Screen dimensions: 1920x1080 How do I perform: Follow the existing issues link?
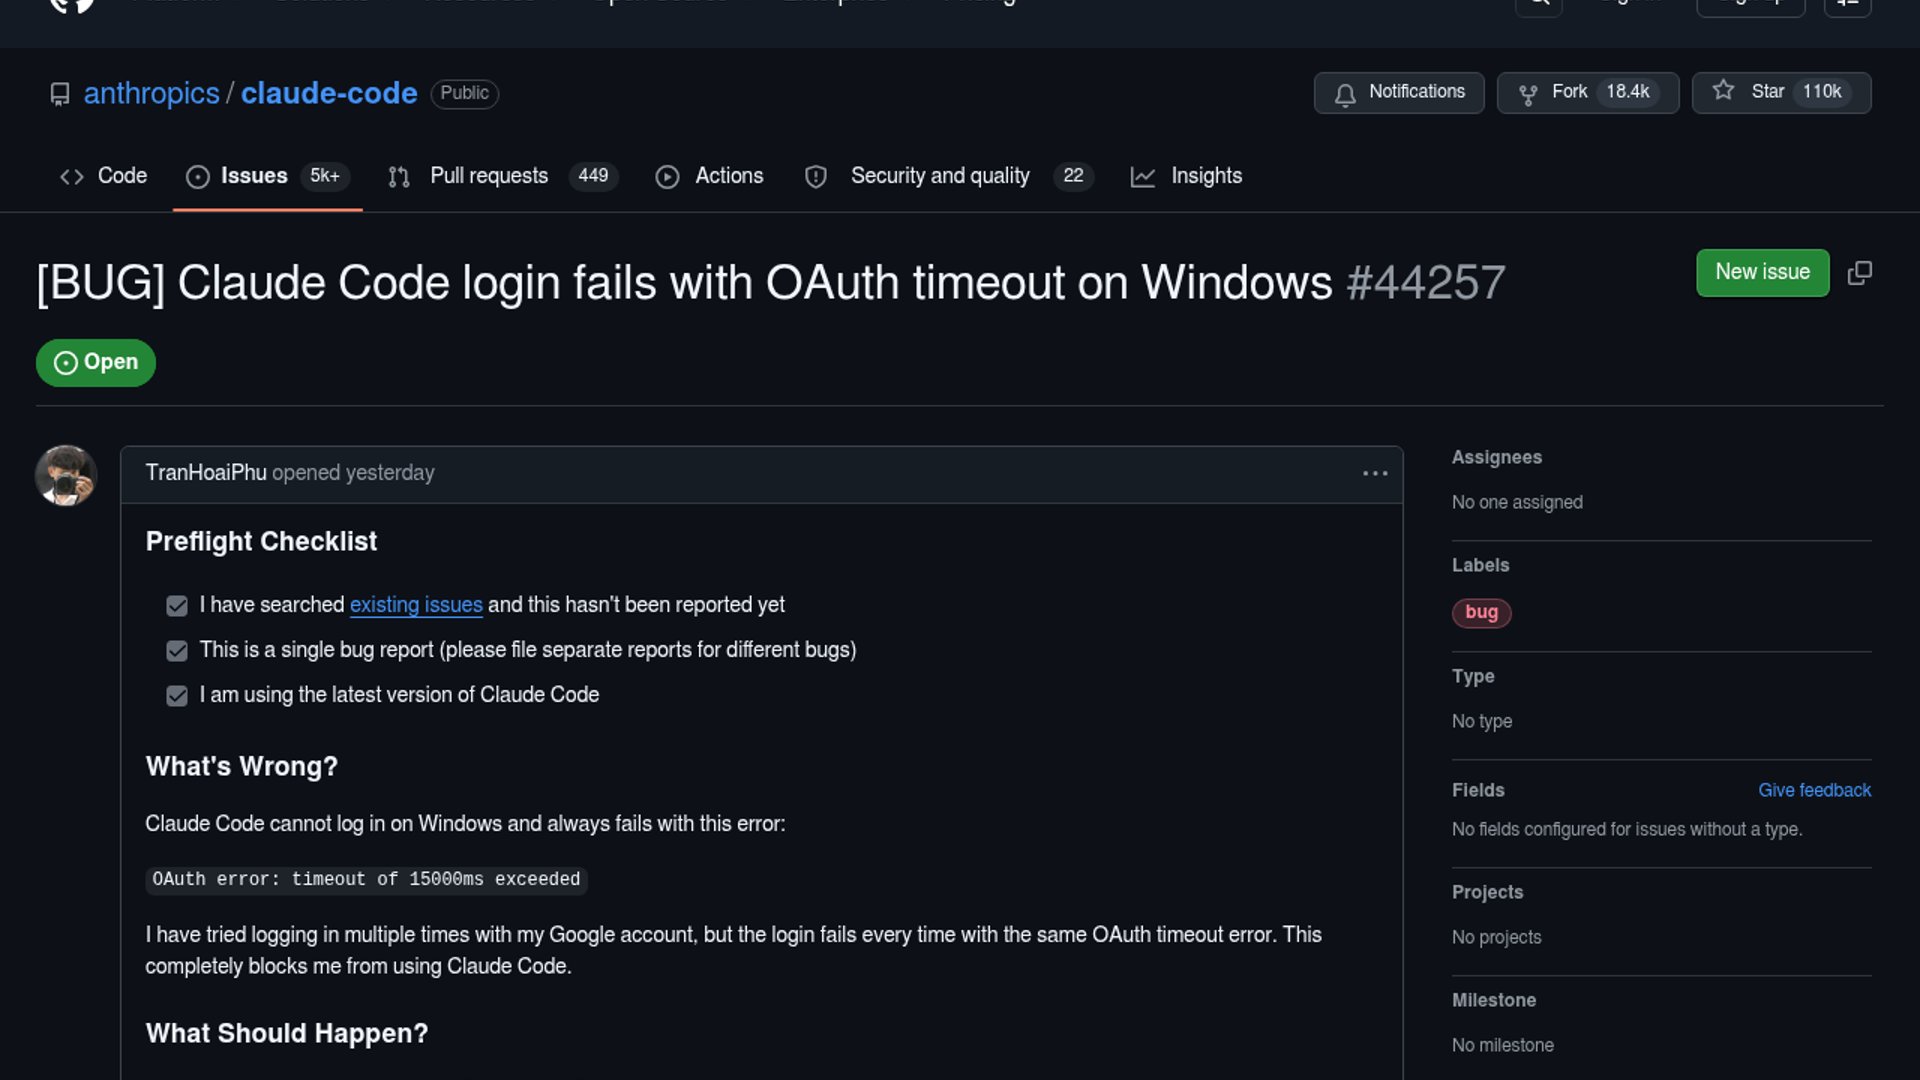(x=416, y=605)
